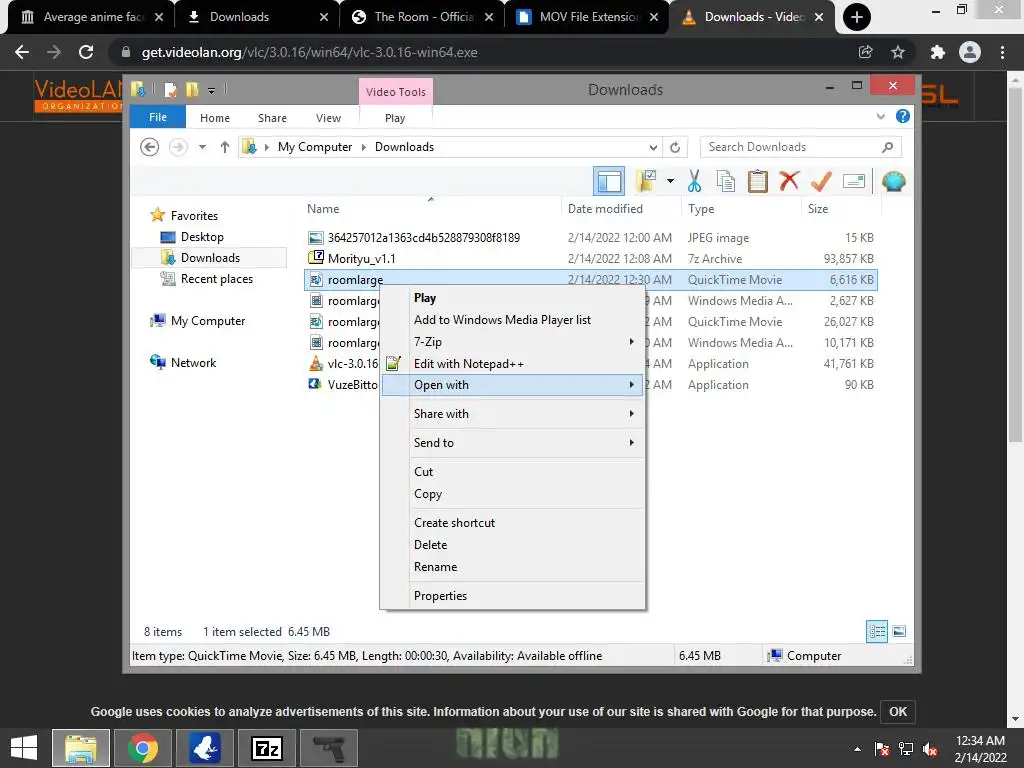This screenshot has height=768, width=1024.
Task: Select the Morityu_v1.1 archive file
Action: click(x=361, y=259)
